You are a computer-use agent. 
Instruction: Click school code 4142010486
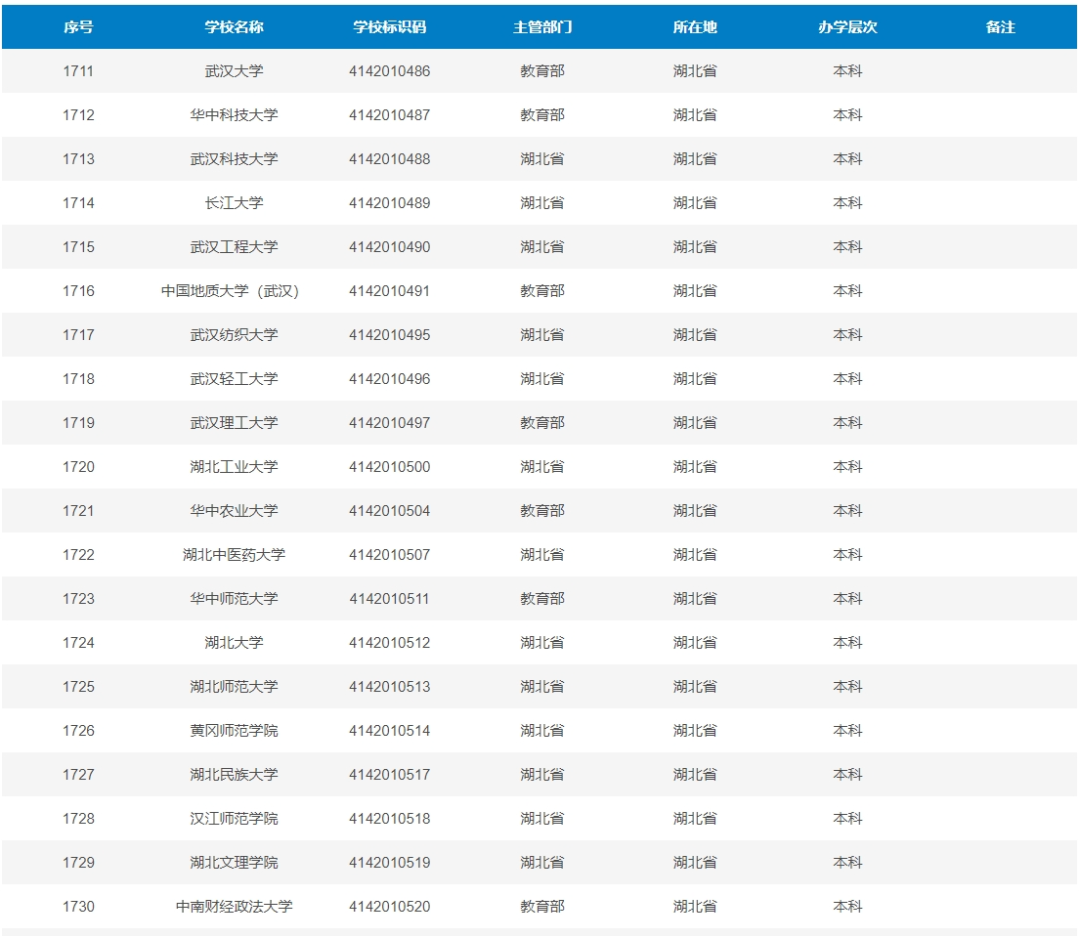tap(389, 71)
